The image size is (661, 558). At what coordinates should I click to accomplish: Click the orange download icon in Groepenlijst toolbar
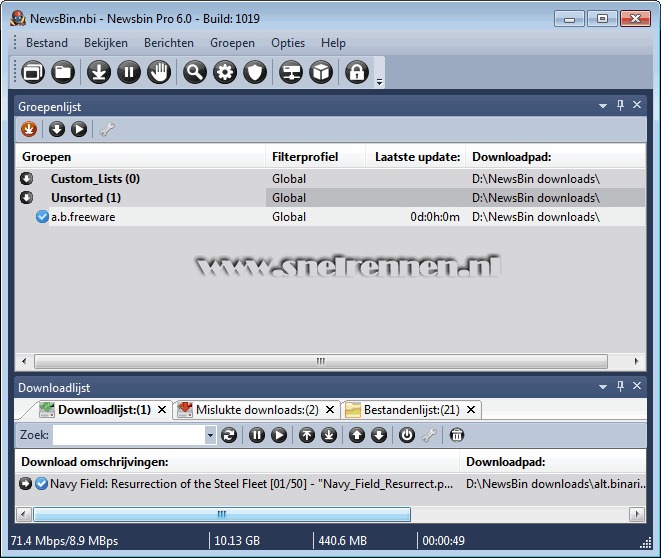[x=29, y=129]
